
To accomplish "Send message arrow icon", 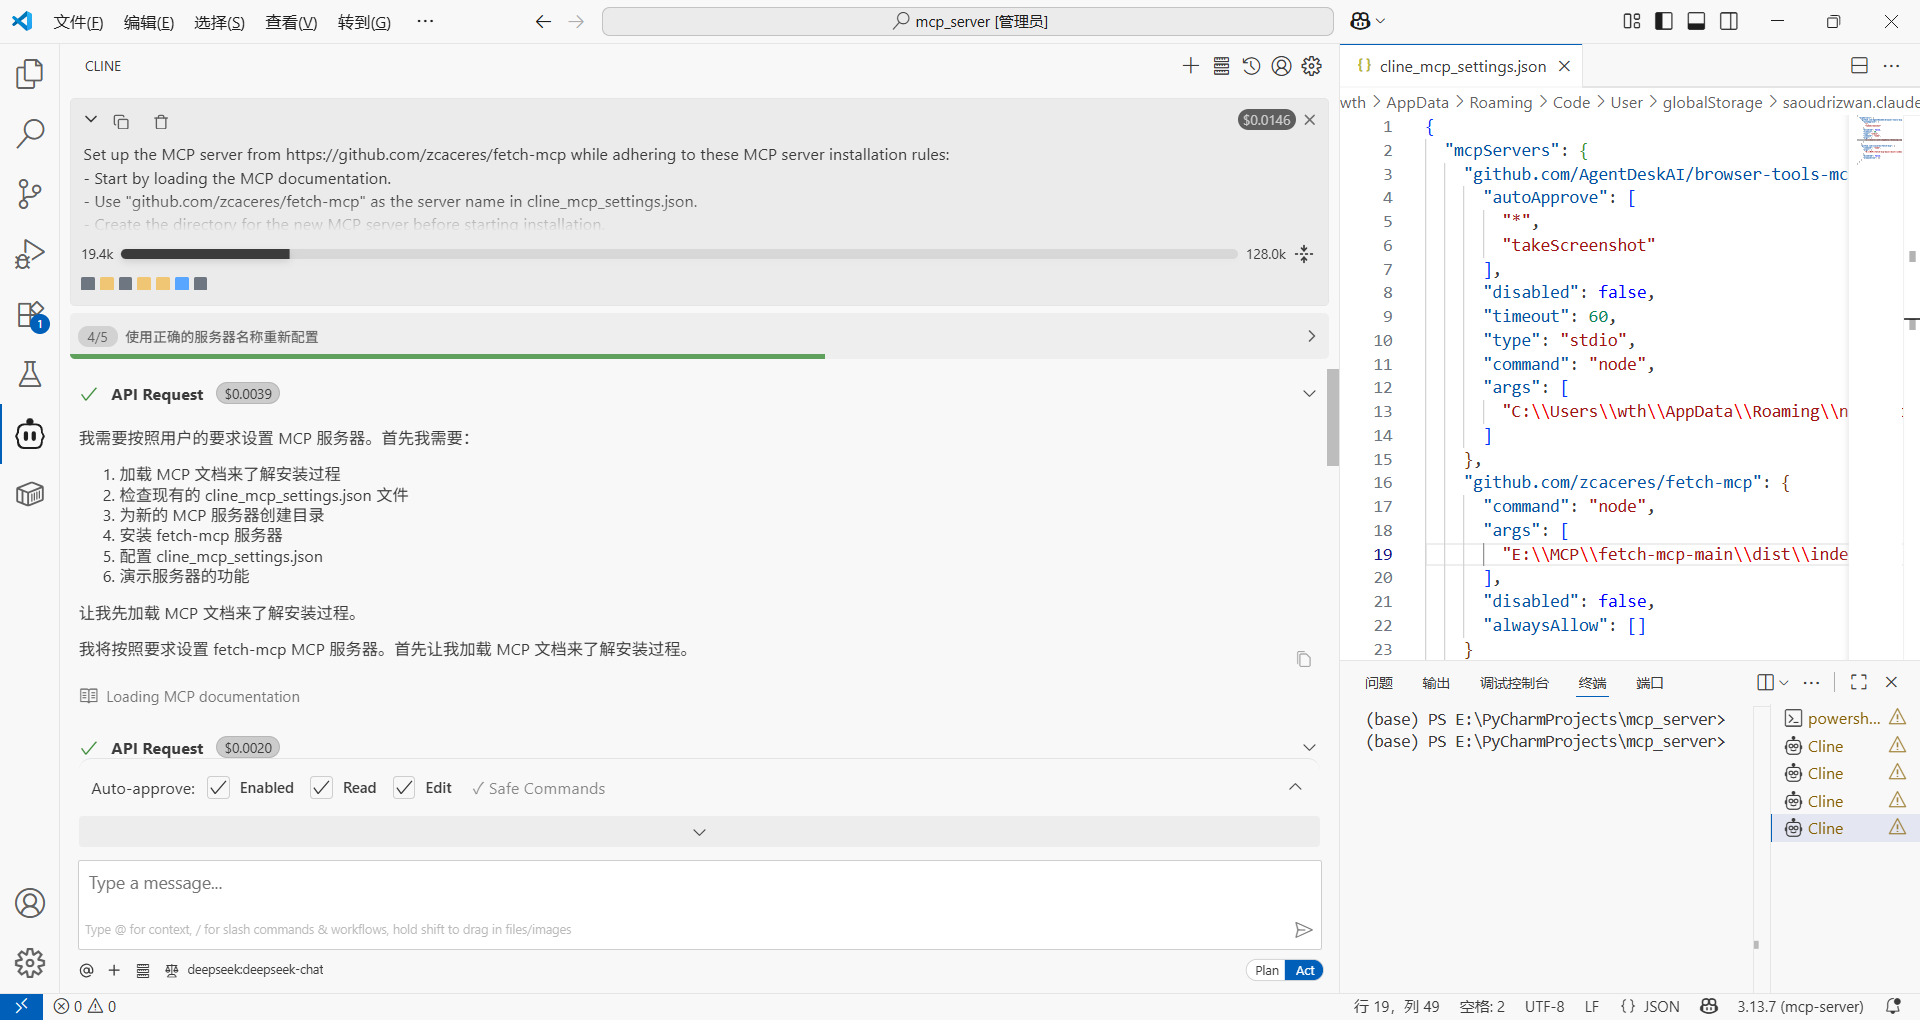I will coord(1303,930).
